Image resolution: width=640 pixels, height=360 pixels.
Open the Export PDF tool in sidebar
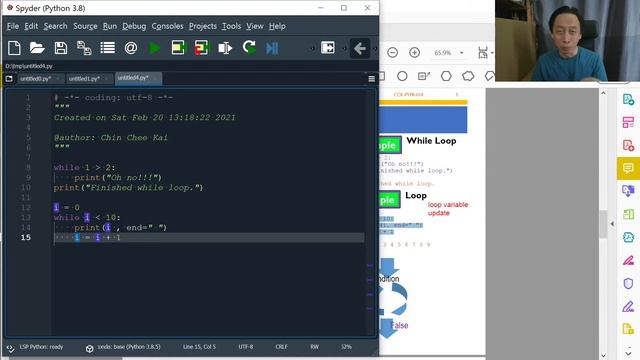pyautogui.click(x=628, y=99)
